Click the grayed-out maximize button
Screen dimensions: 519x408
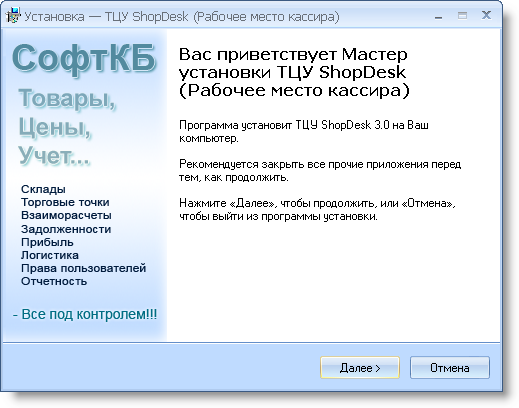point(462,15)
